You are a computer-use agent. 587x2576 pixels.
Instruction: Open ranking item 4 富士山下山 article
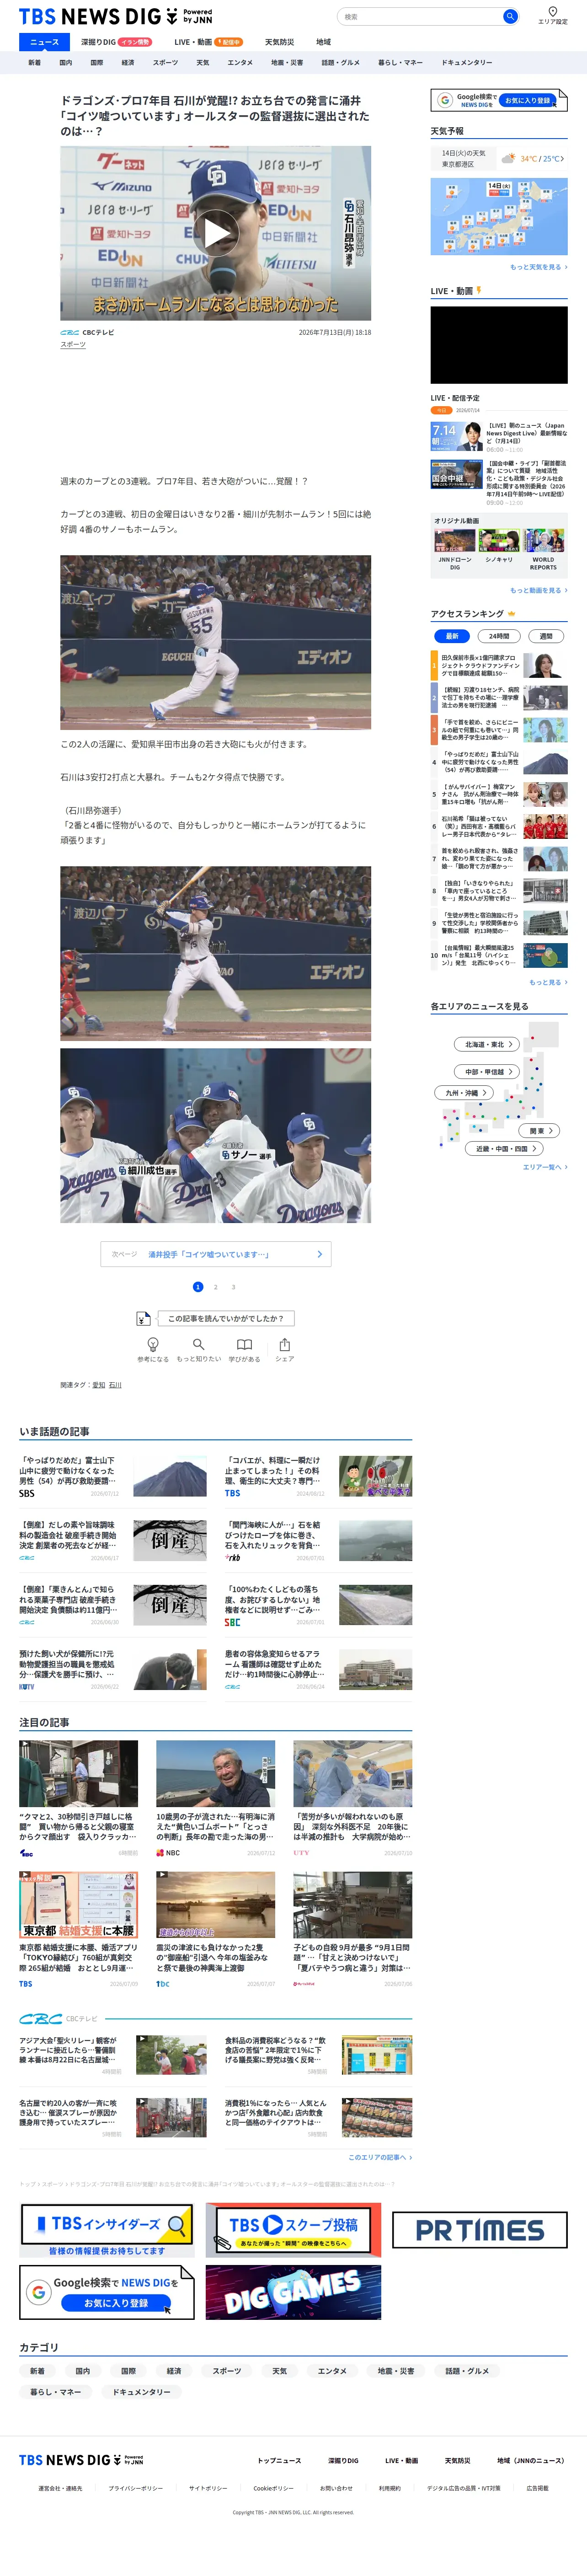499,762
